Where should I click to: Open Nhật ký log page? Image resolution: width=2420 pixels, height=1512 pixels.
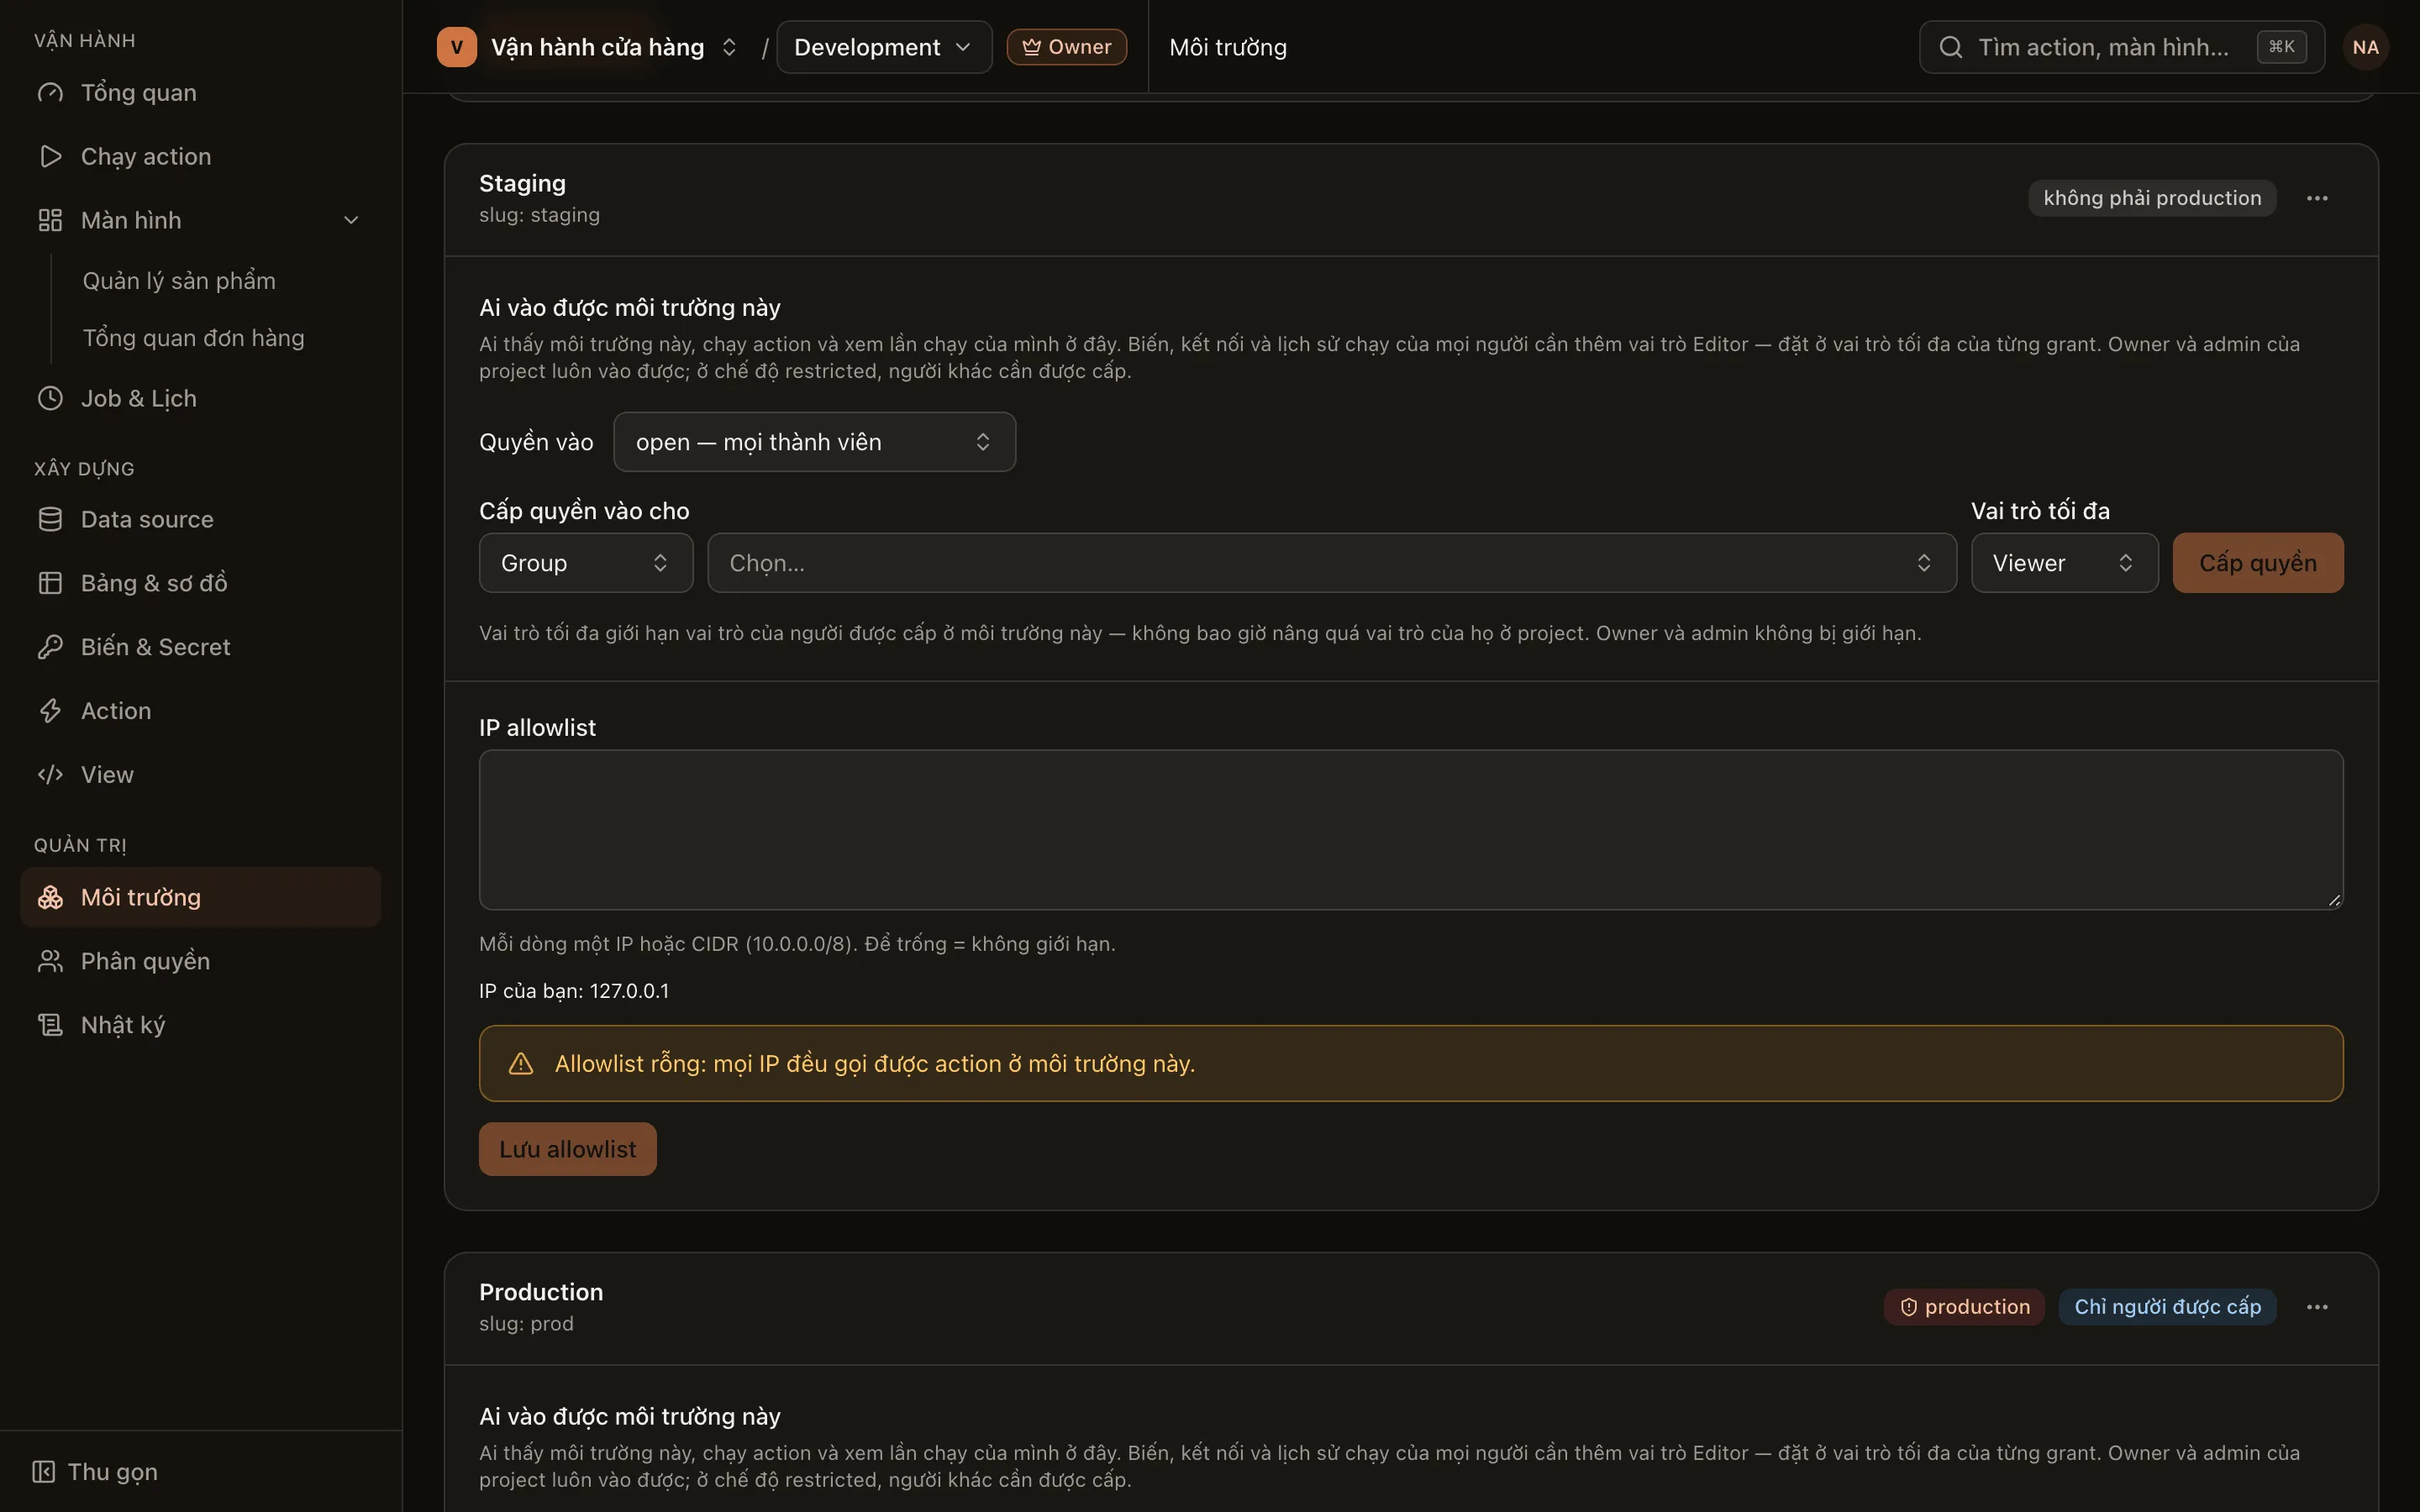pyautogui.click(x=200, y=1025)
